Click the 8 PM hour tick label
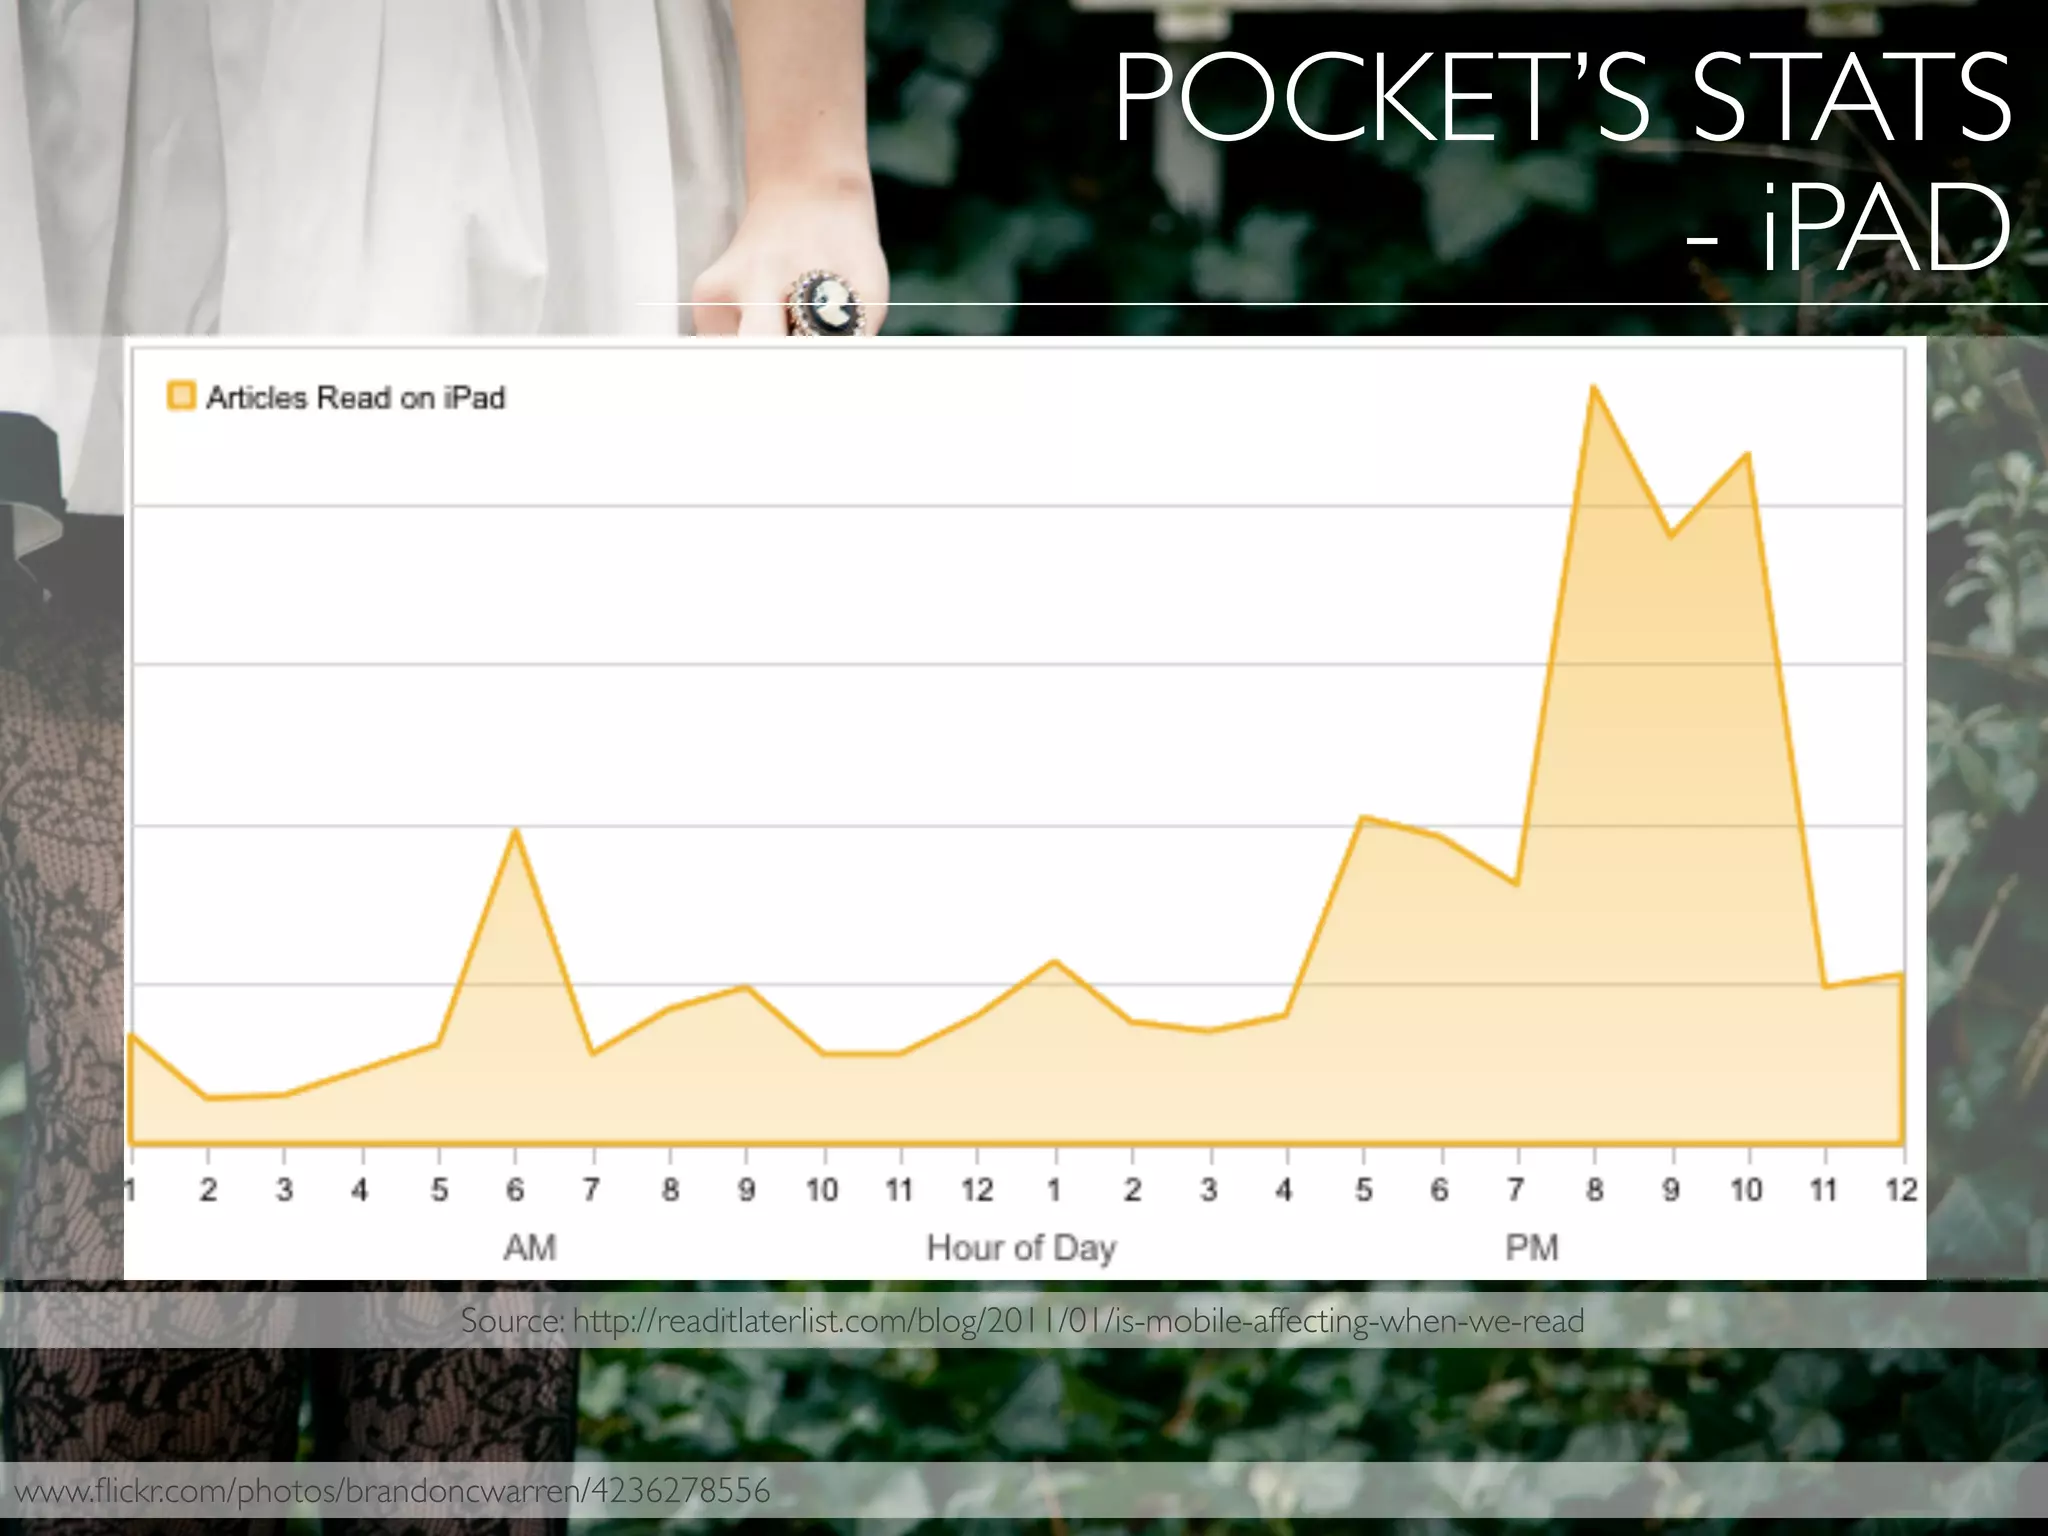2048x1536 pixels. tap(1594, 1190)
